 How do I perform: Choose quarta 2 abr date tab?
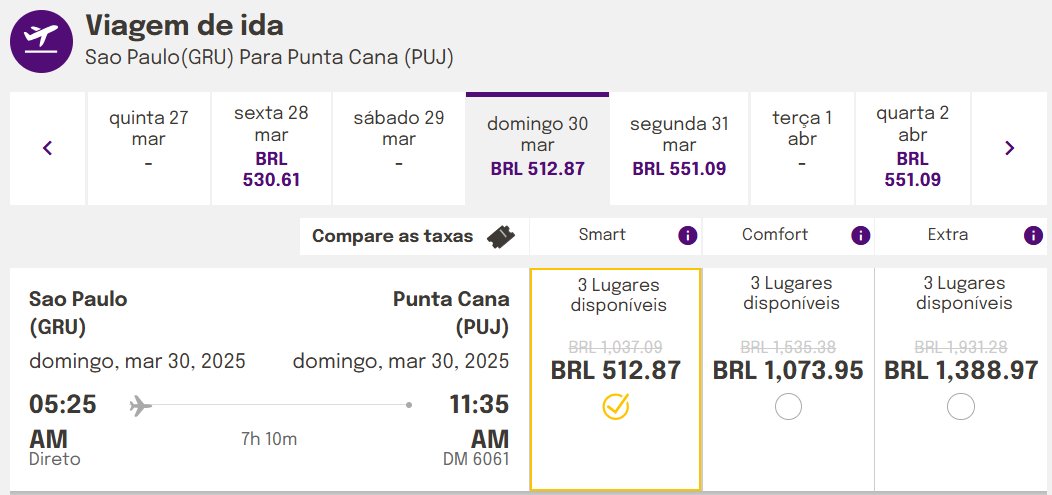tap(912, 148)
